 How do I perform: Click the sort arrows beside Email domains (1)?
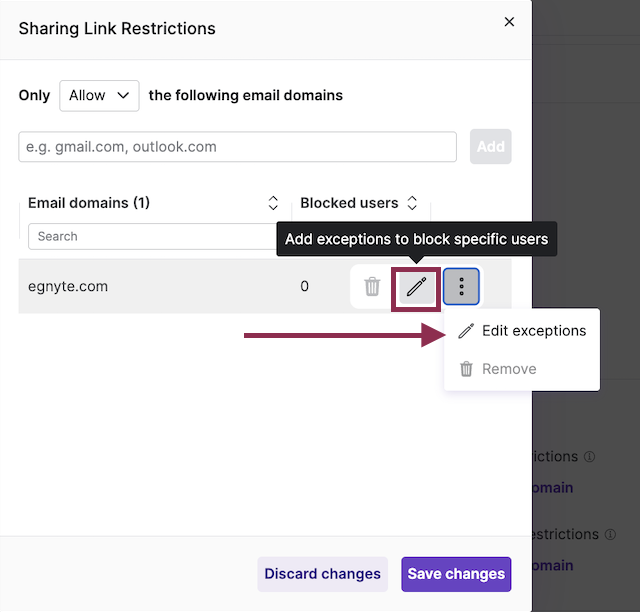(x=273, y=203)
